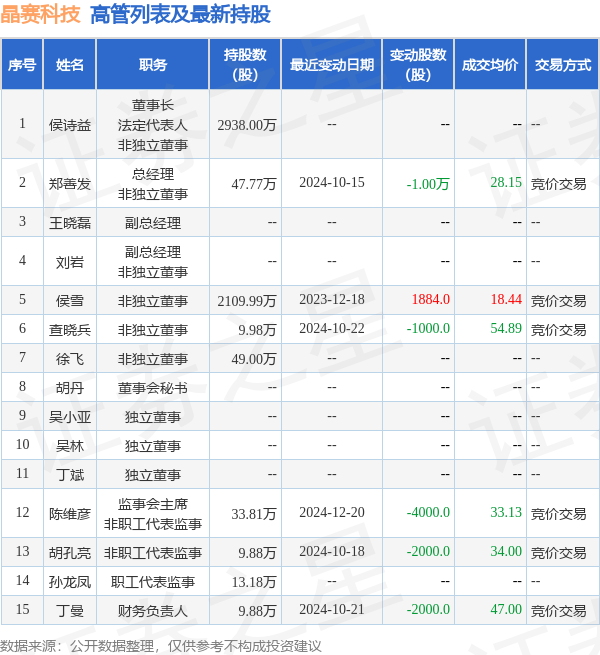Select the 序号 column header
Screen dimensions: 600x655
click(x=22, y=65)
